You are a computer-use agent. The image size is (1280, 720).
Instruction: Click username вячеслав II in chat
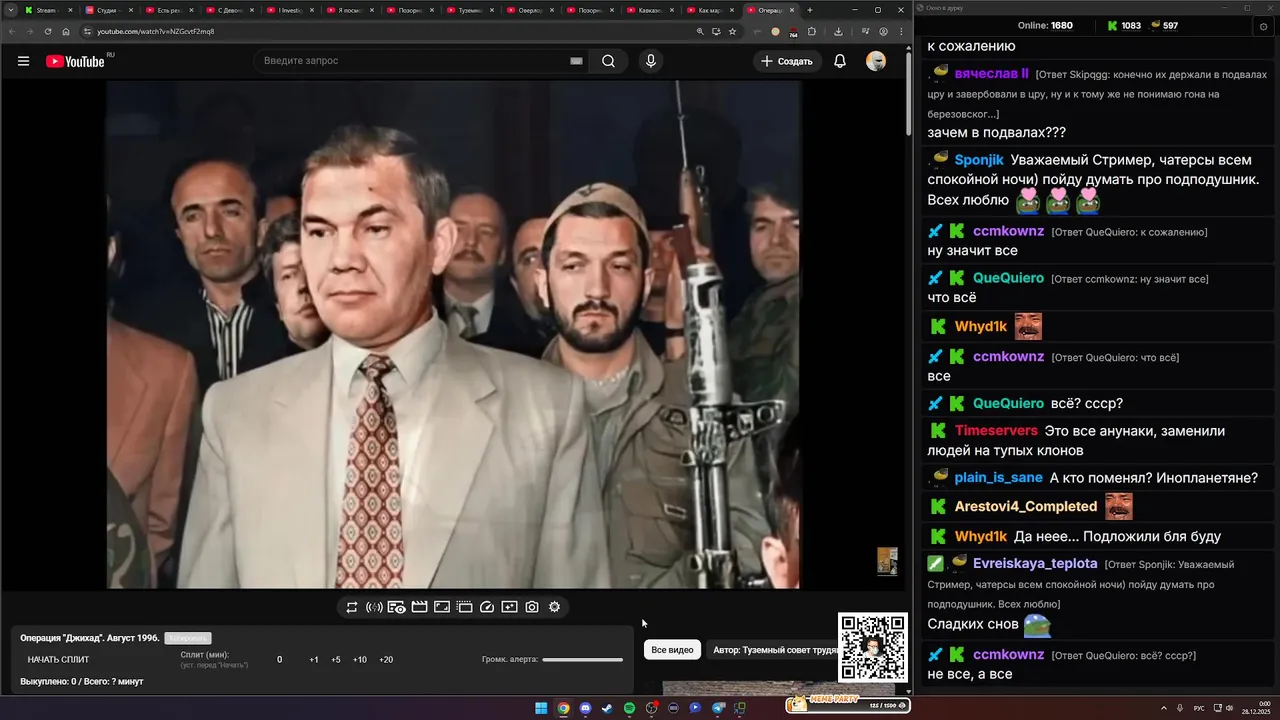point(992,74)
